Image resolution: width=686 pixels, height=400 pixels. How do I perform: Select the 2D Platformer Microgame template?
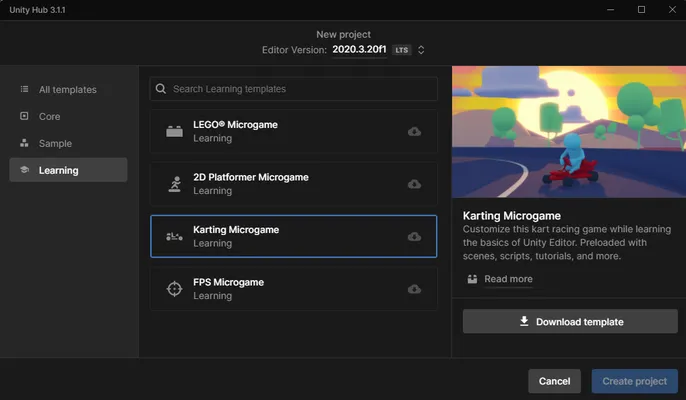pos(294,184)
